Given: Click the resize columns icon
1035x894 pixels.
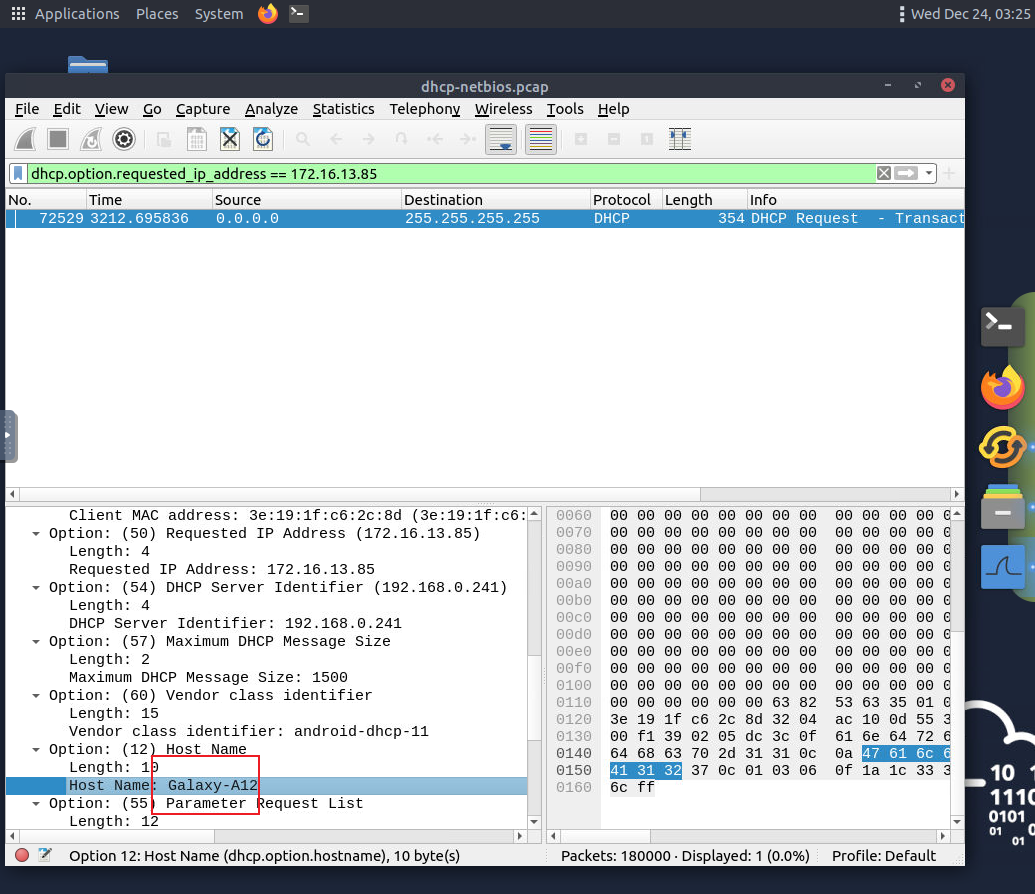Looking at the screenshot, I should [680, 139].
